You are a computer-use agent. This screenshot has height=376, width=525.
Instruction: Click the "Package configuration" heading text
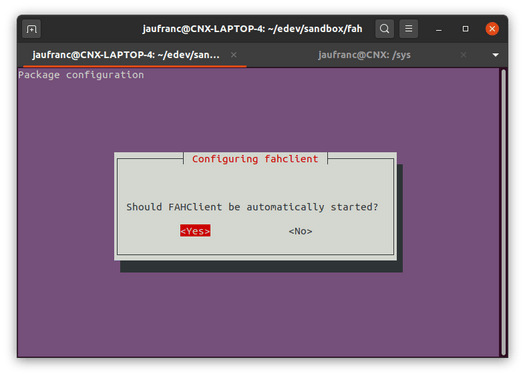(x=81, y=75)
